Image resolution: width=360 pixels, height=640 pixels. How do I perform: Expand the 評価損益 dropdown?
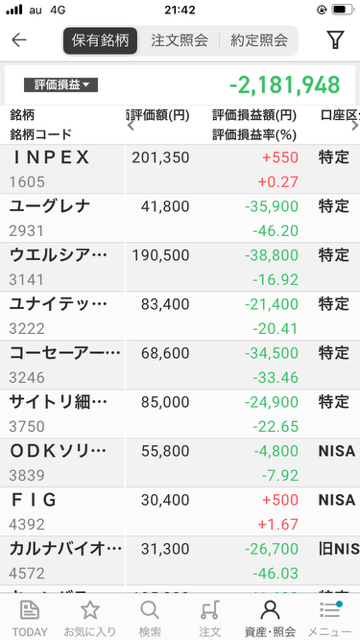[61, 85]
